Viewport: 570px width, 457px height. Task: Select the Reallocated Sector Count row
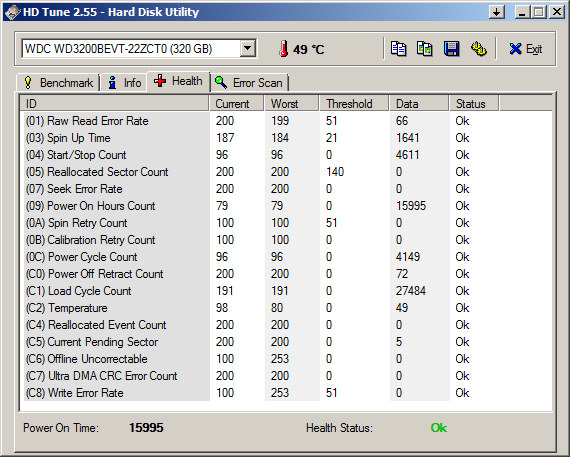pyautogui.click(x=286, y=172)
